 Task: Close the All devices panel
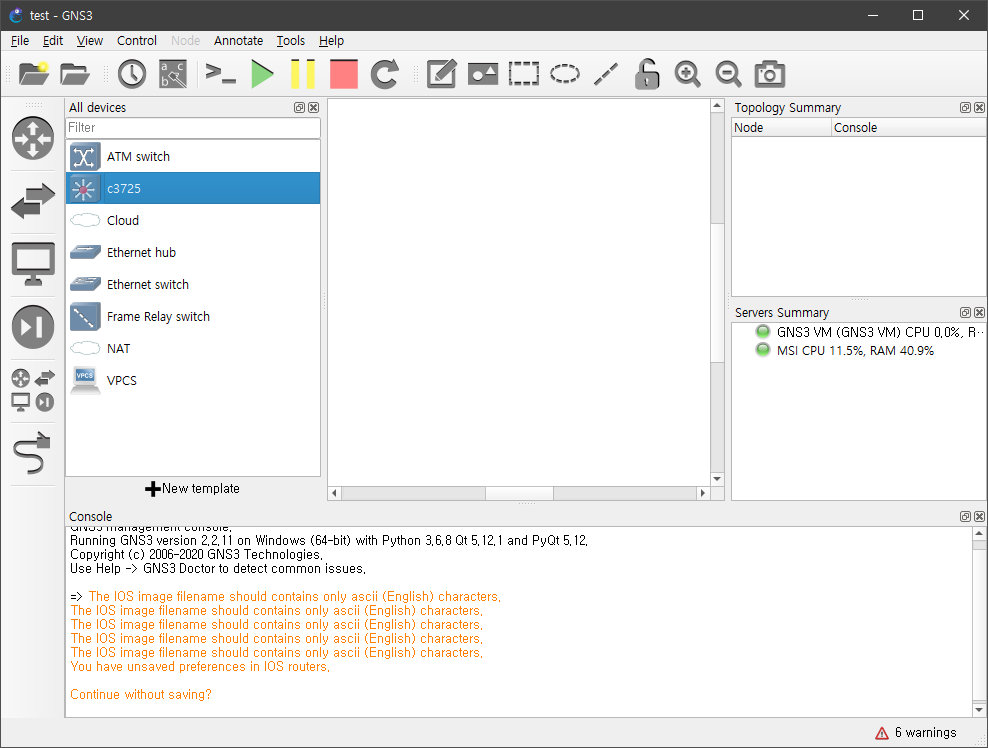coord(313,108)
